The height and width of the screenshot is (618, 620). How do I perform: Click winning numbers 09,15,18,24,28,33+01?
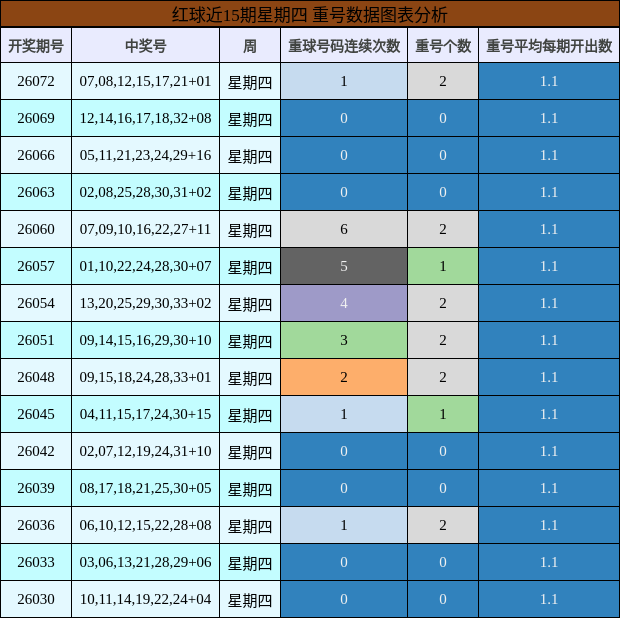146,377
